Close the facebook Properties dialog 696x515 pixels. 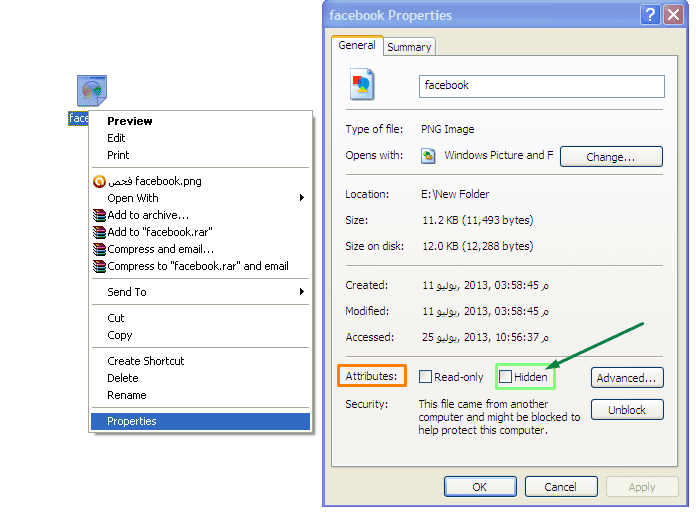673,15
